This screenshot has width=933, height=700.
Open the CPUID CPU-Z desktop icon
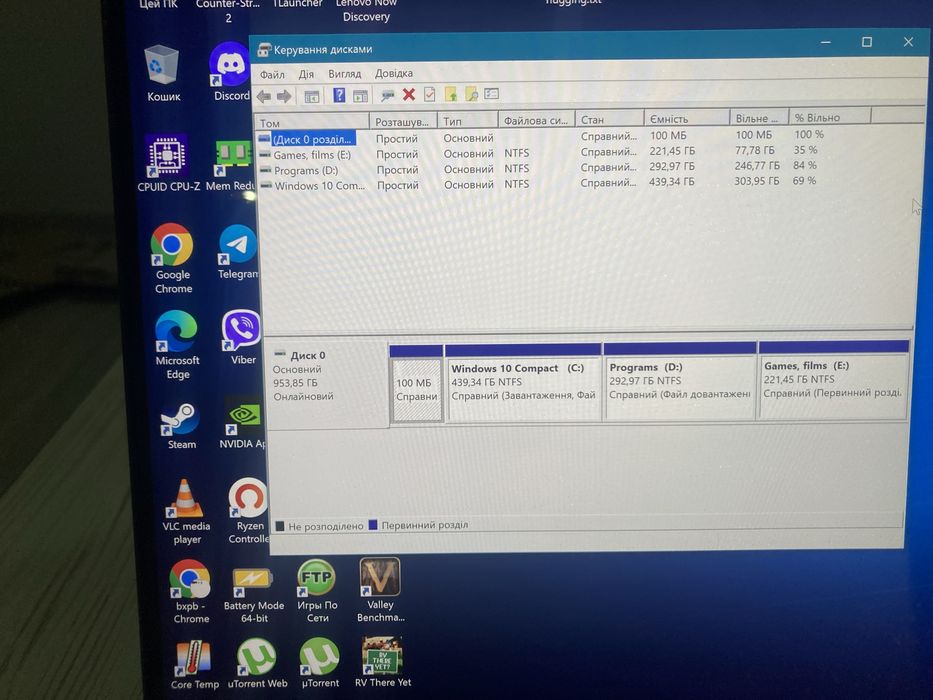pos(168,164)
